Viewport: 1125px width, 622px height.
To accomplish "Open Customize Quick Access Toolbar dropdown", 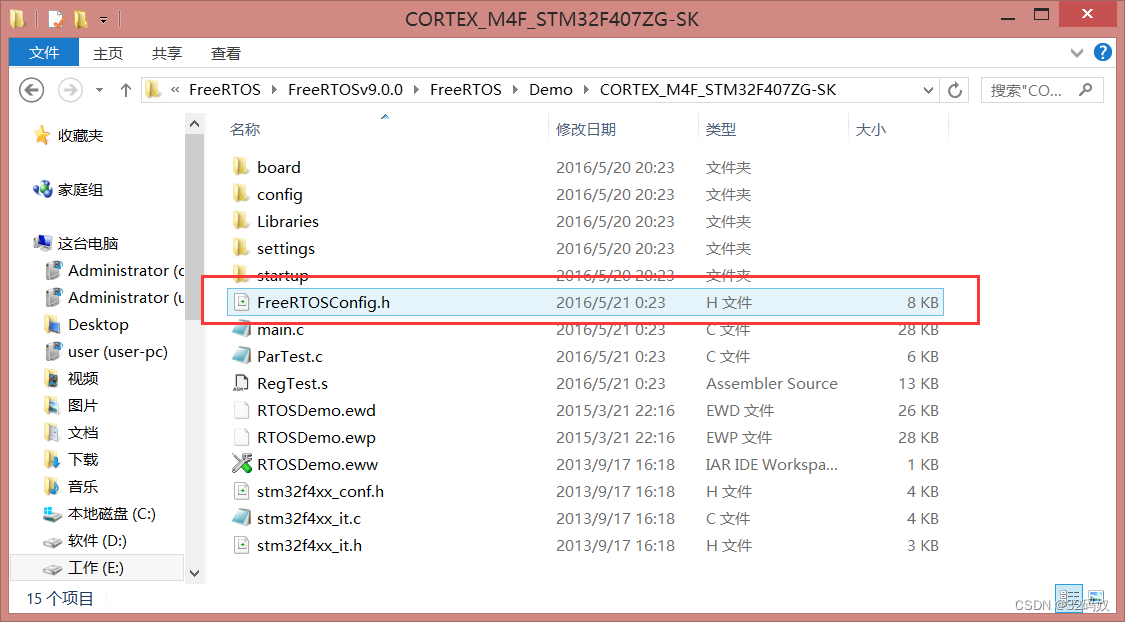I will coord(103,19).
